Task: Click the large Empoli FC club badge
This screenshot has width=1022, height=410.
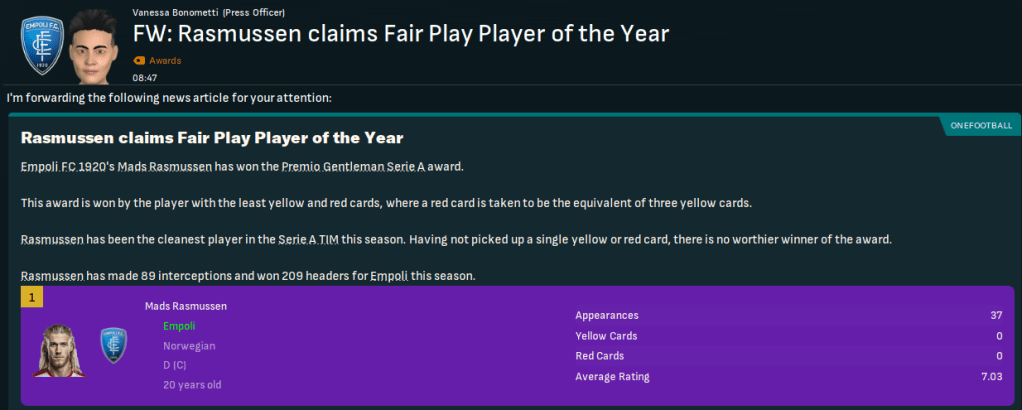Action: 41,44
